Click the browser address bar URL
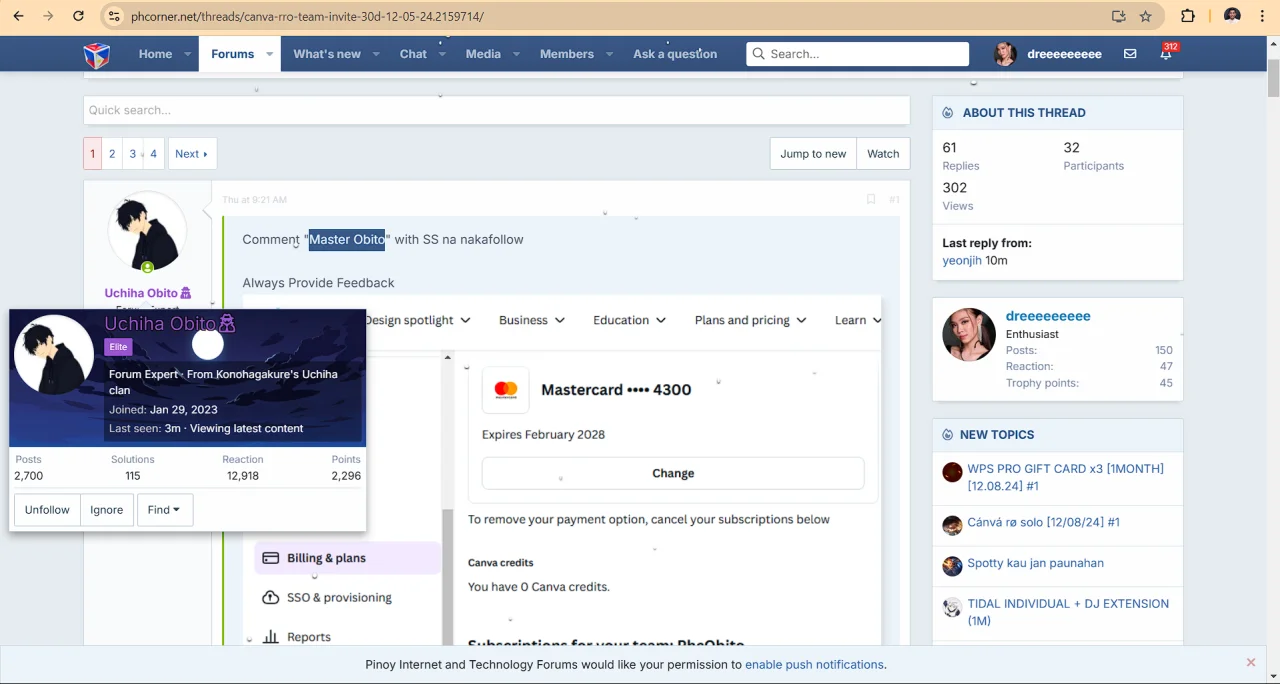The height and width of the screenshot is (684, 1280). click(x=307, y=16)
